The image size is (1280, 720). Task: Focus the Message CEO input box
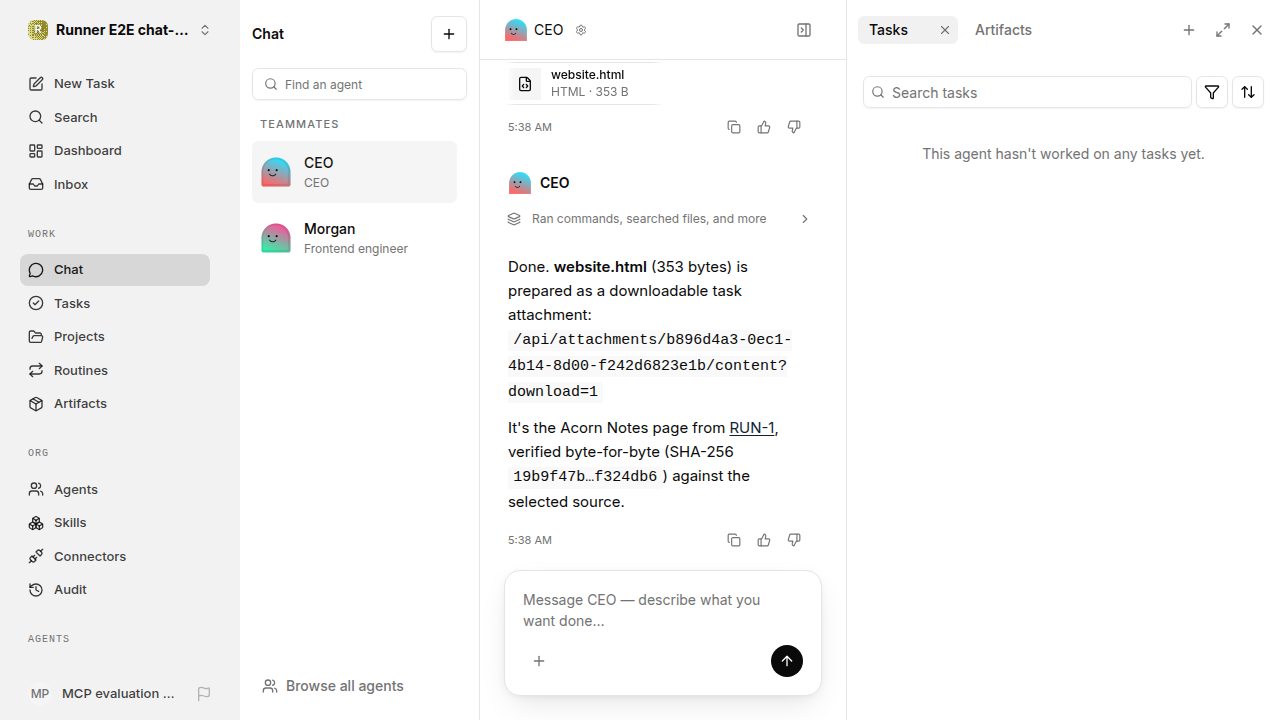click(x=662, y=610)
